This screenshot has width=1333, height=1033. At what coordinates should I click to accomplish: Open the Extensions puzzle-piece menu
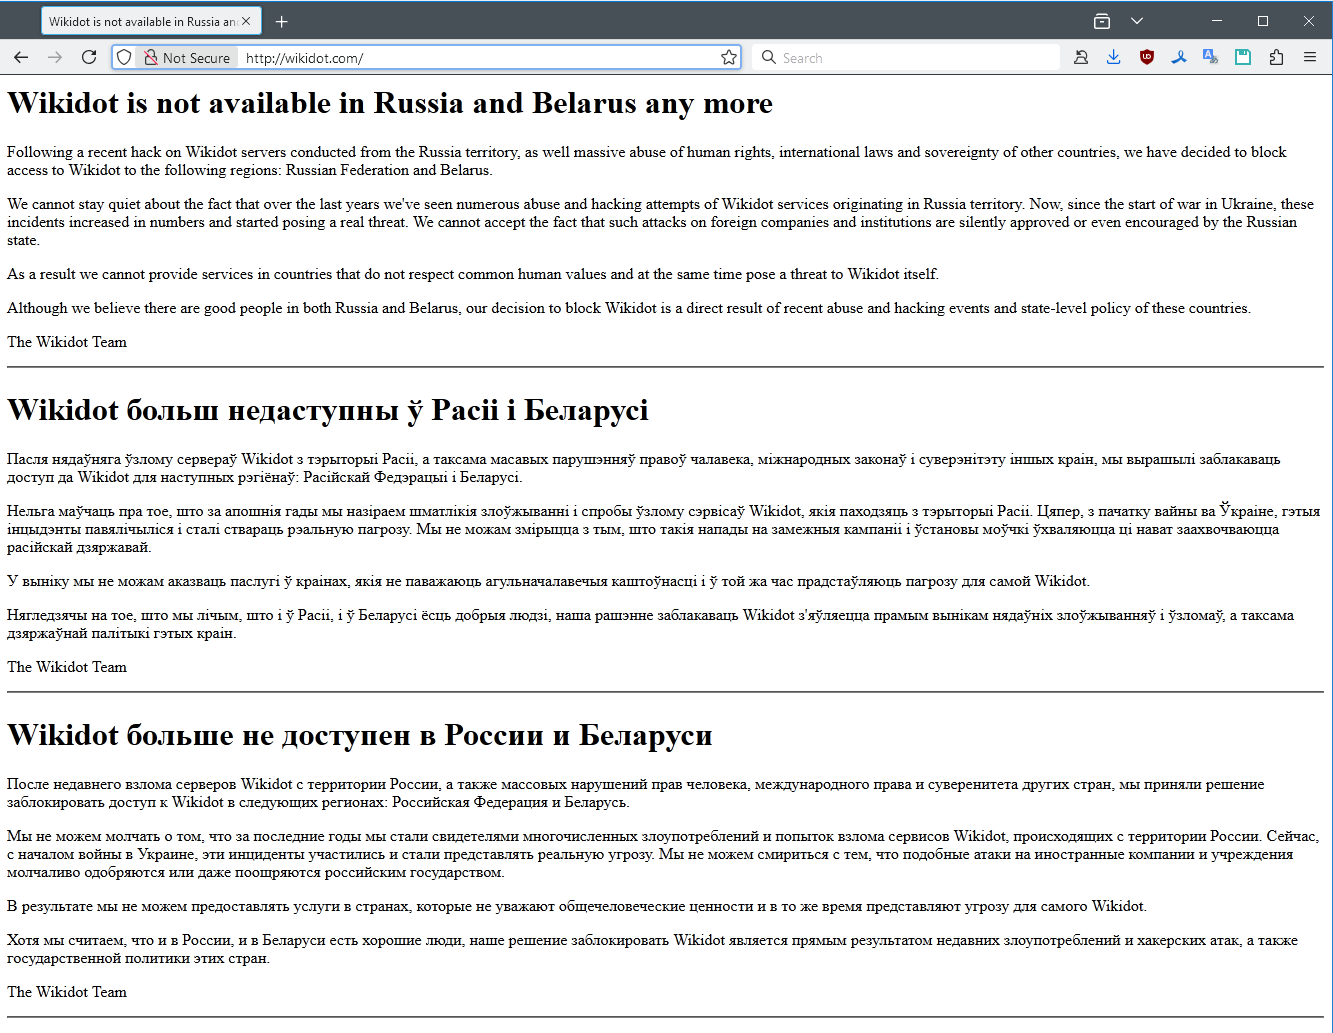(x=1276, y=58)
